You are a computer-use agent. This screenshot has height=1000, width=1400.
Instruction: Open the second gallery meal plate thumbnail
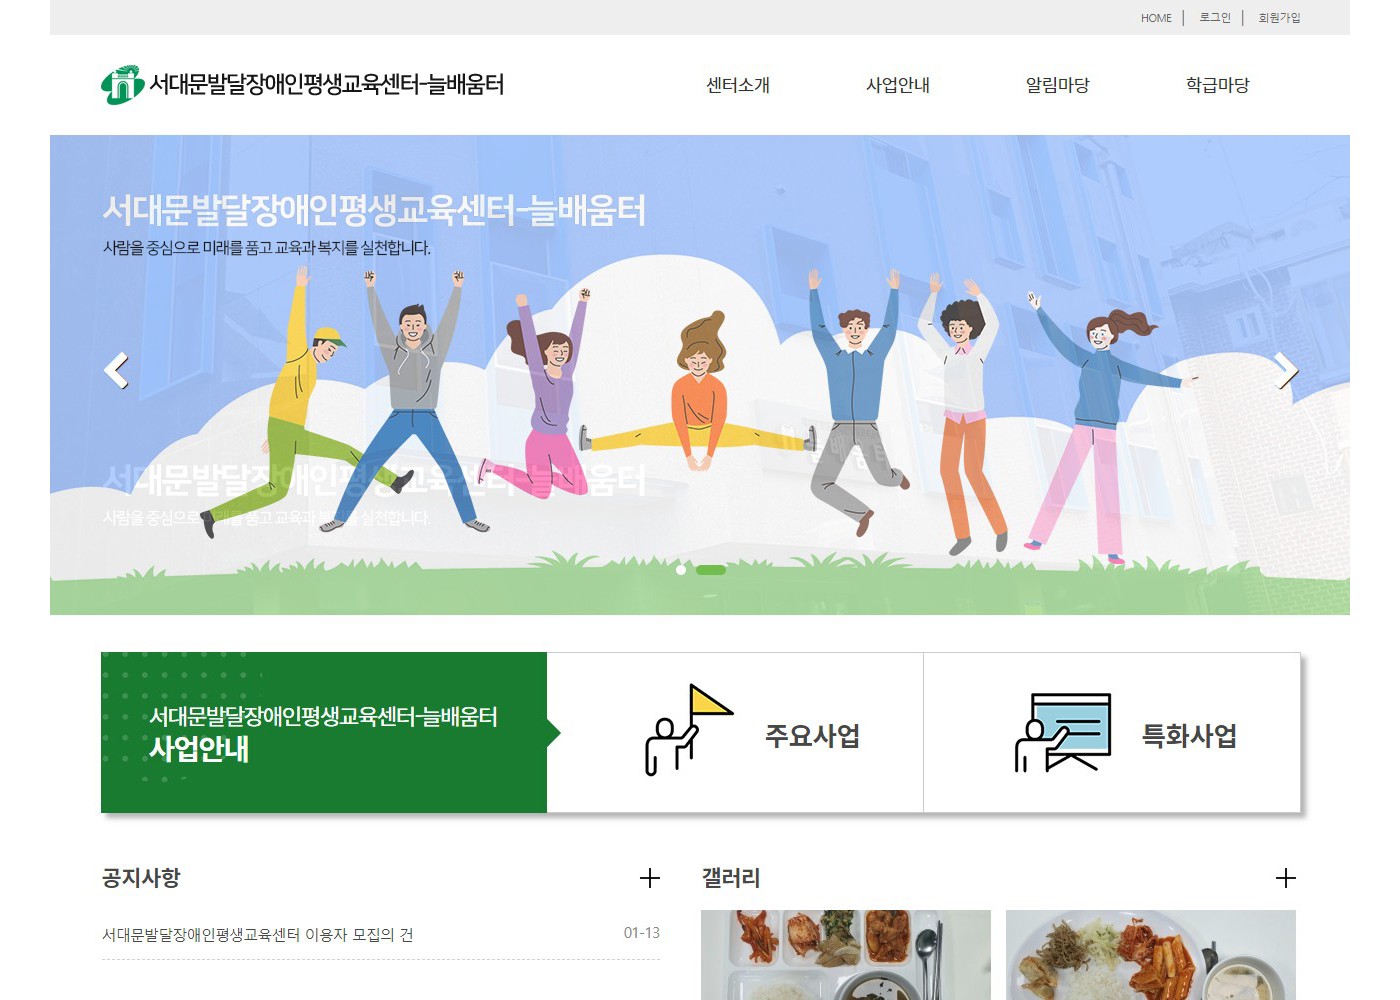(x=1151, y=955)
